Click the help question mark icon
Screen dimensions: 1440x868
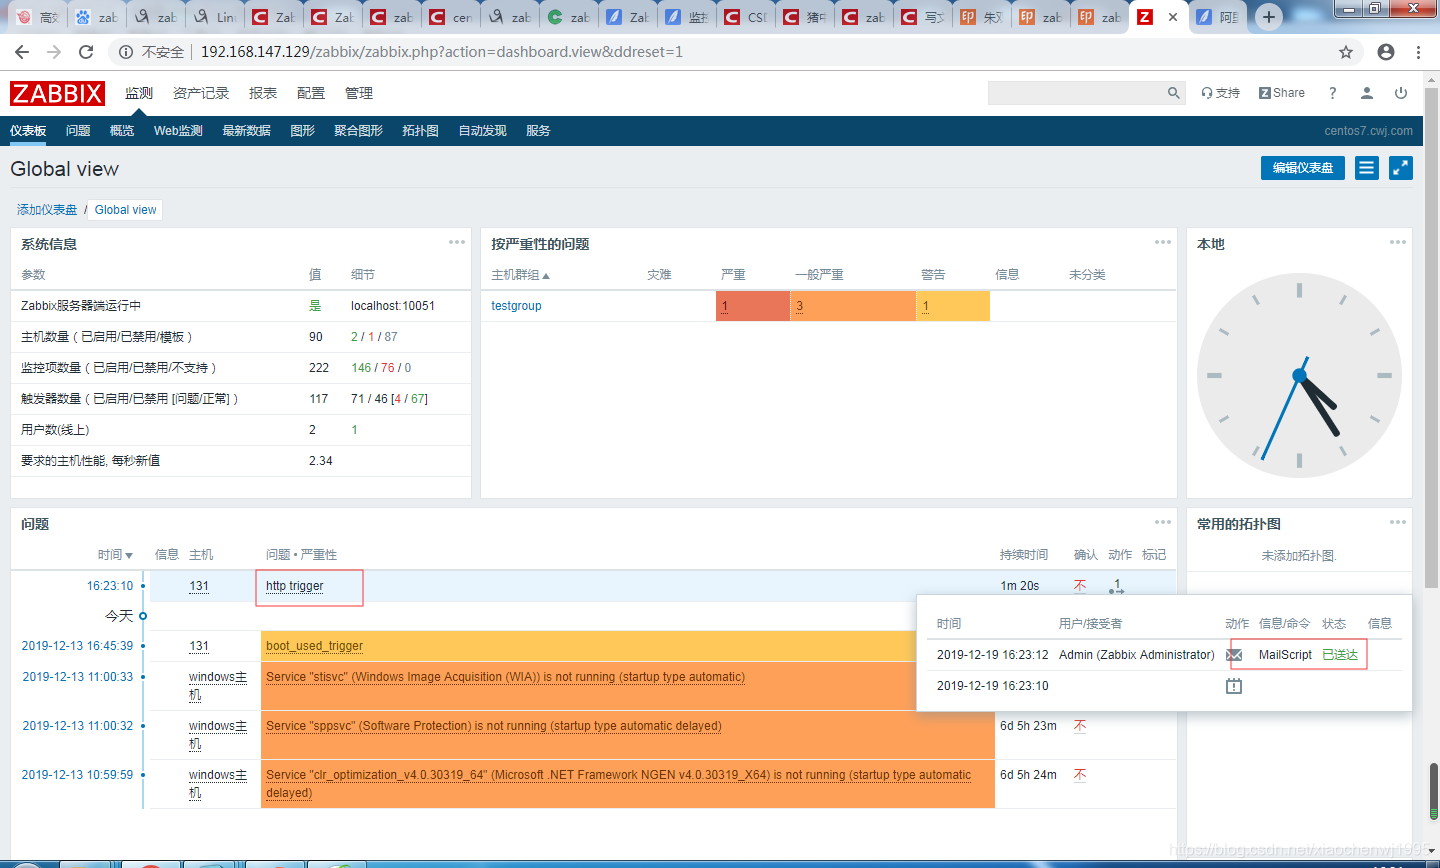[x=1332, y=93]
